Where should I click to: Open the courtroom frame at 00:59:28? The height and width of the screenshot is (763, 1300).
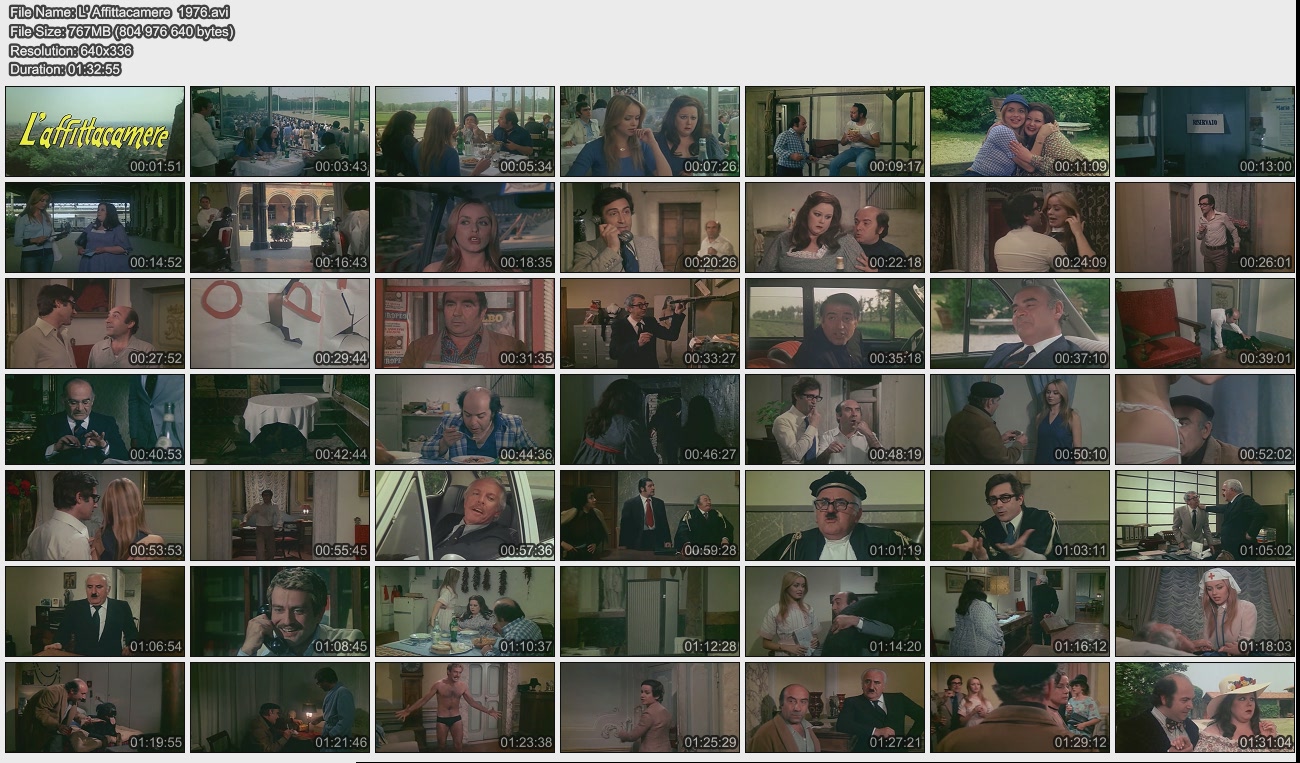click(650, 515)
